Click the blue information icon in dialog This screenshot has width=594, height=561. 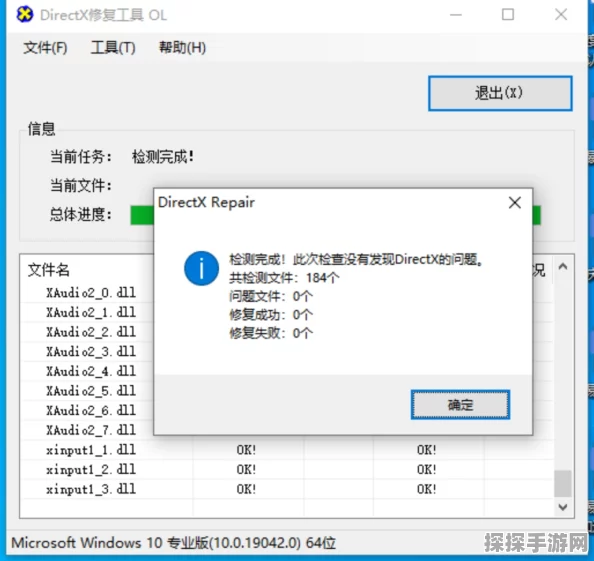201,268
